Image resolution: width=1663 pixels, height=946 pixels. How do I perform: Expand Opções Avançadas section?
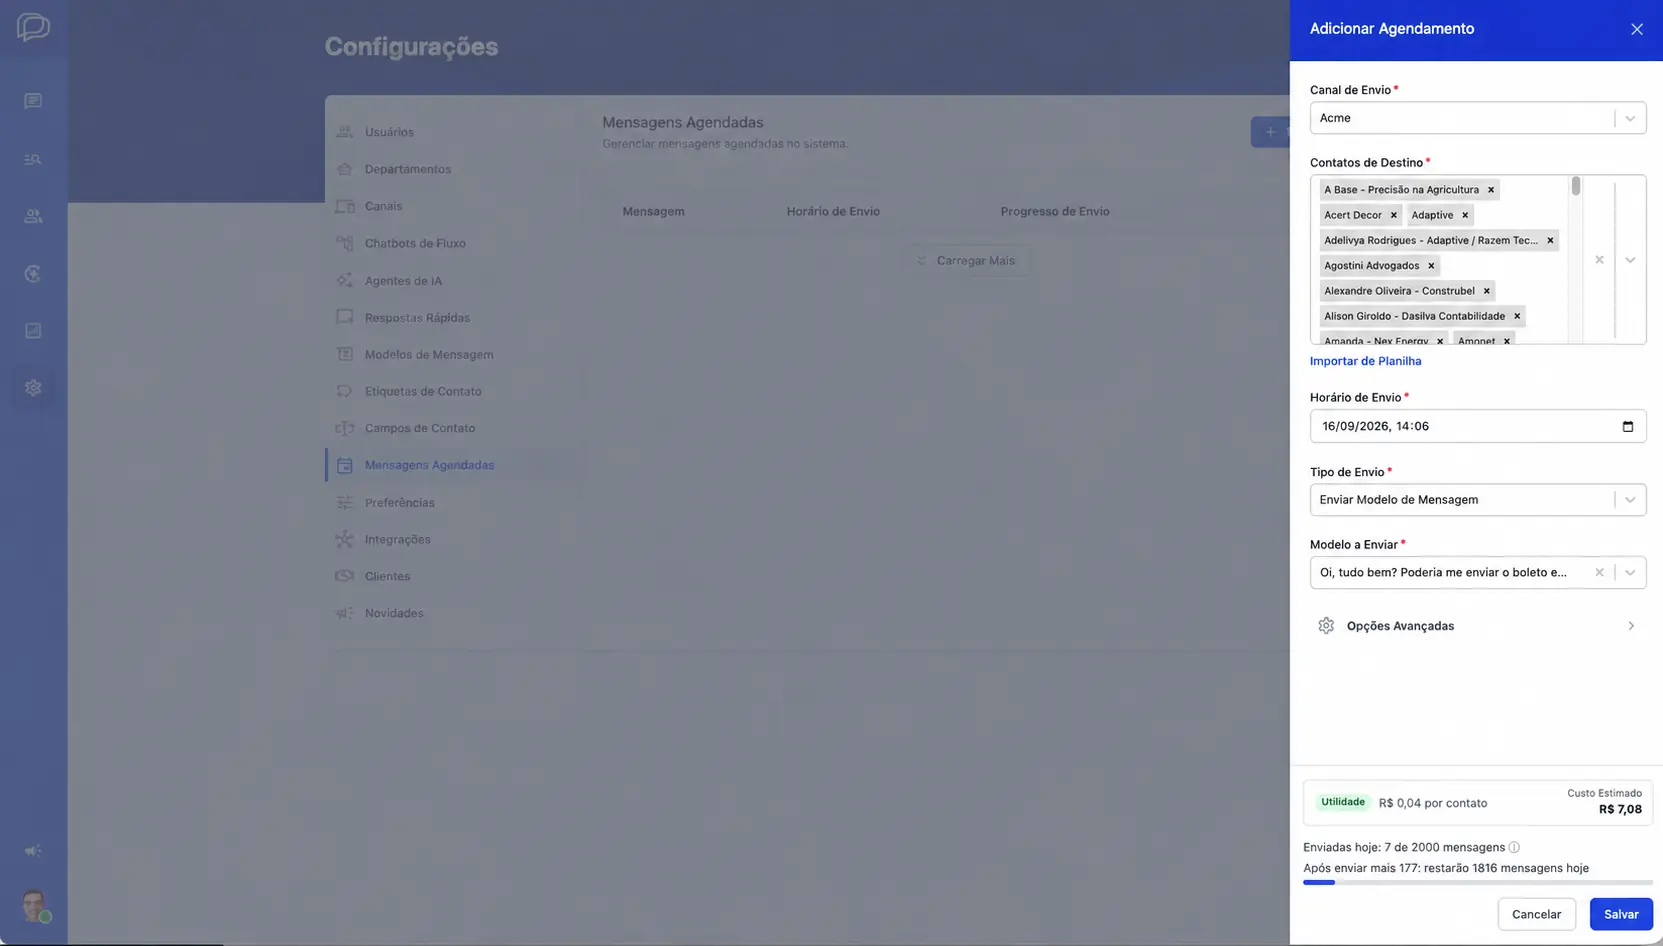(x=1477, y=626)
